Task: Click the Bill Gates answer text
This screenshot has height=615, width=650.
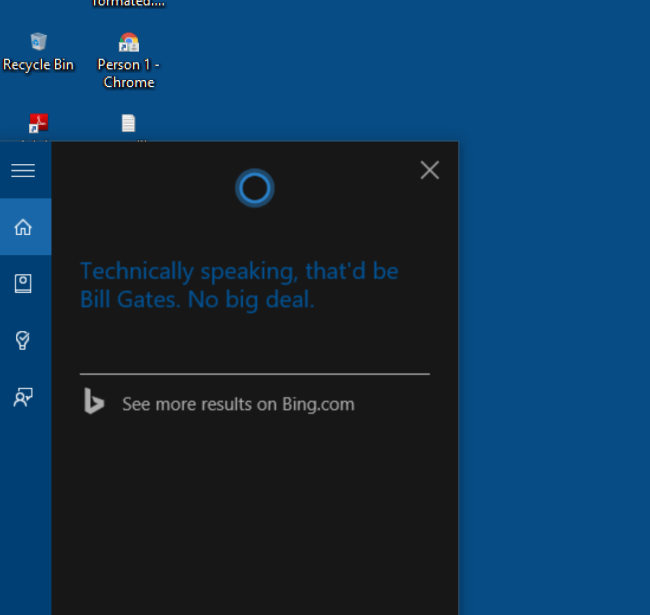Action: pos(239,285)
